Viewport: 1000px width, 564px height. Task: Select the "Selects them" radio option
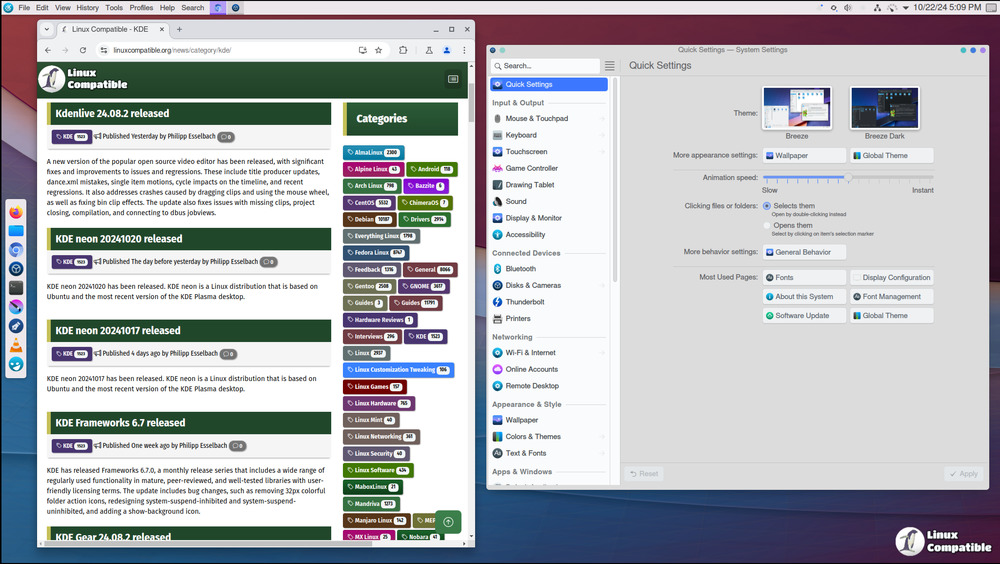pyautogui.click(x=767, y=206)
